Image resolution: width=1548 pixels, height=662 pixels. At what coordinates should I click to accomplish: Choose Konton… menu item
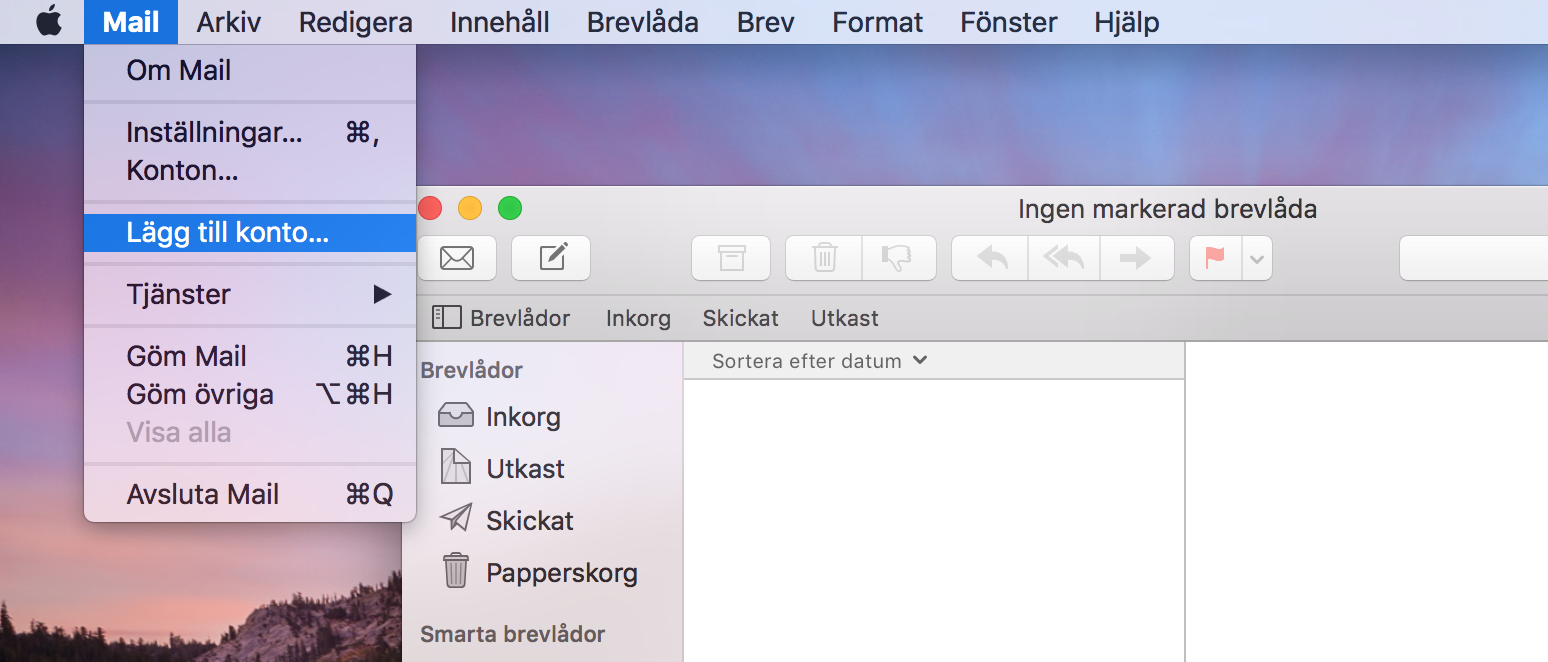coord(250,171)
